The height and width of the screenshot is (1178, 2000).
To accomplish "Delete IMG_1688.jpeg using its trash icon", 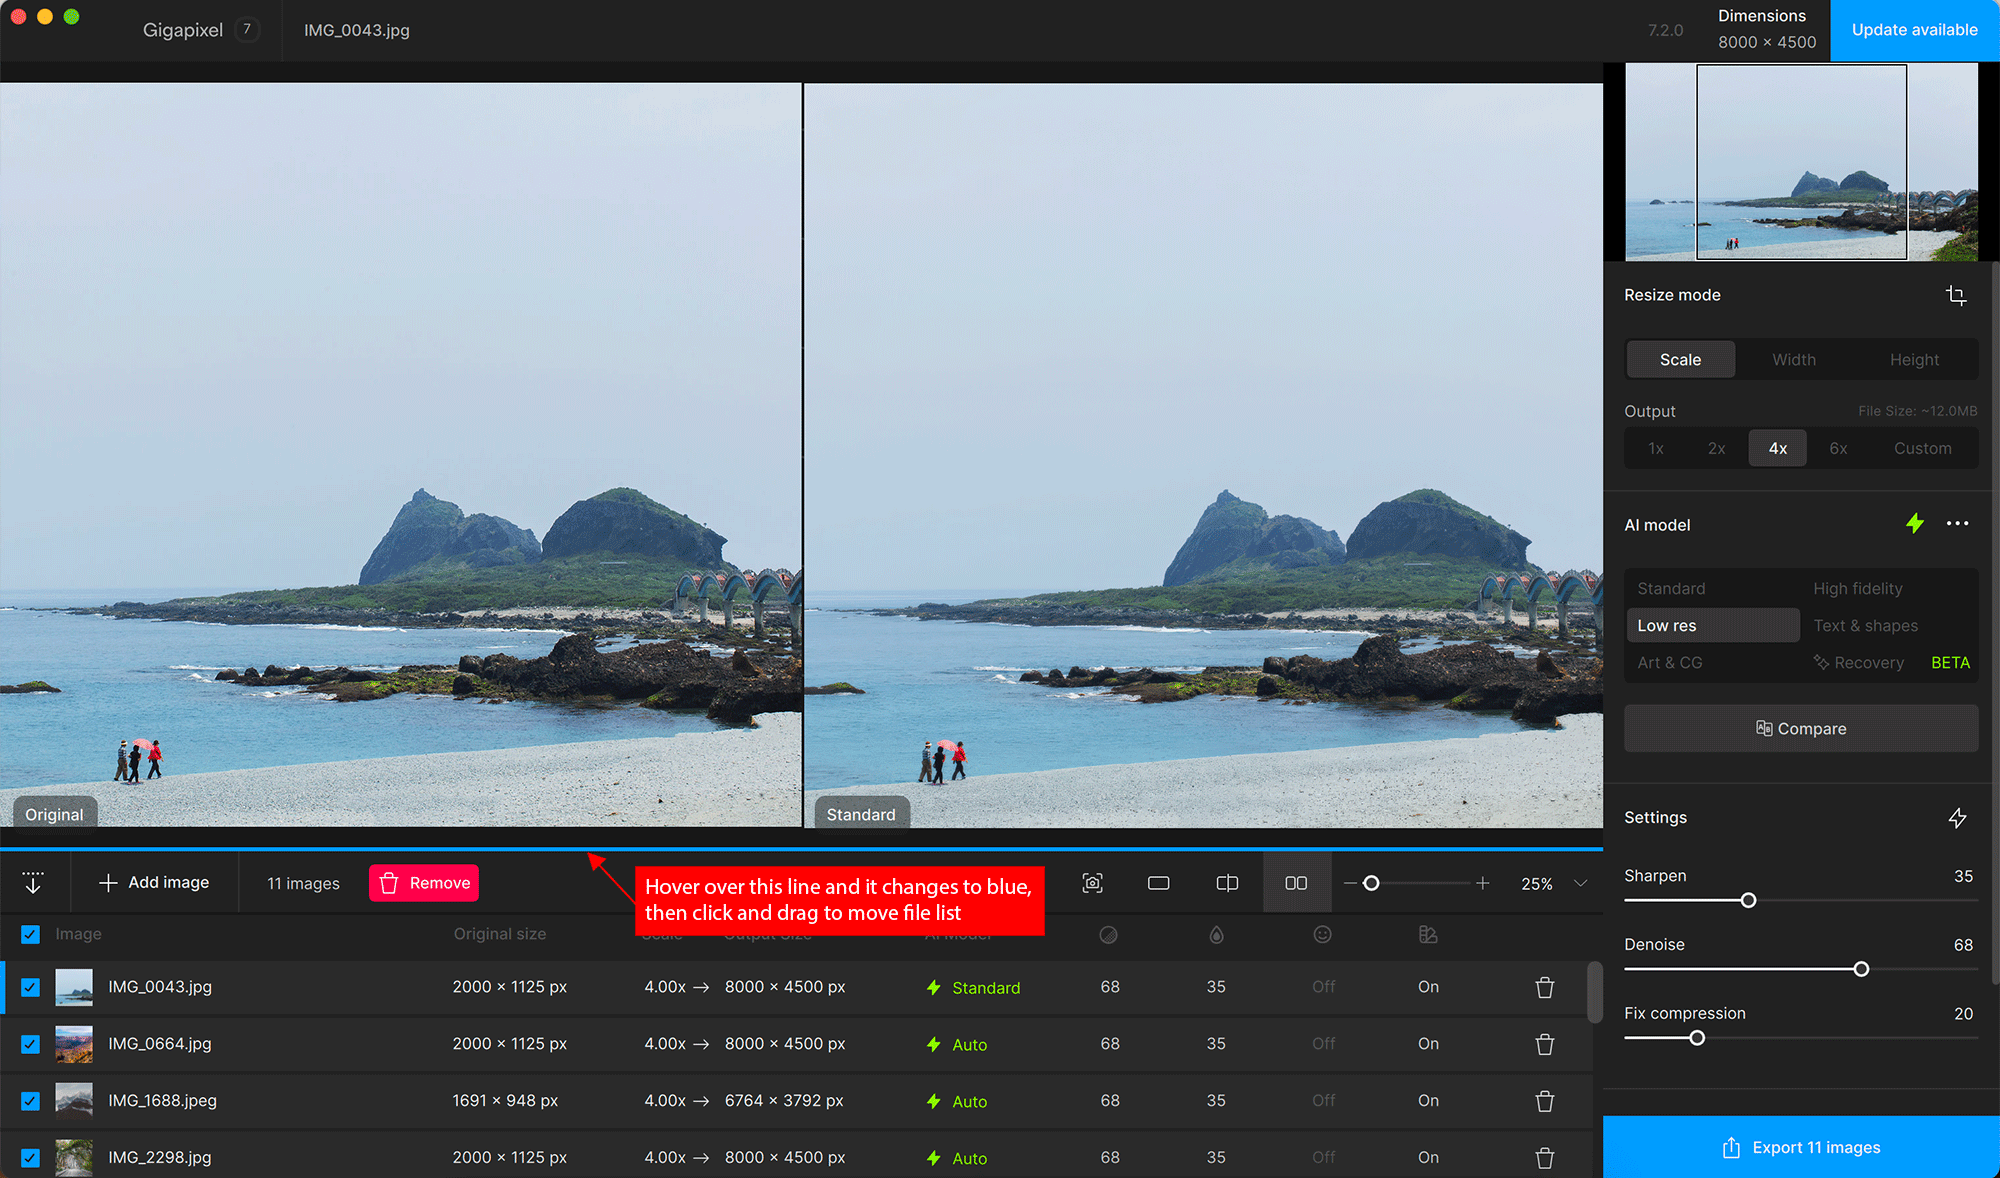I will pos(1545,1101).
